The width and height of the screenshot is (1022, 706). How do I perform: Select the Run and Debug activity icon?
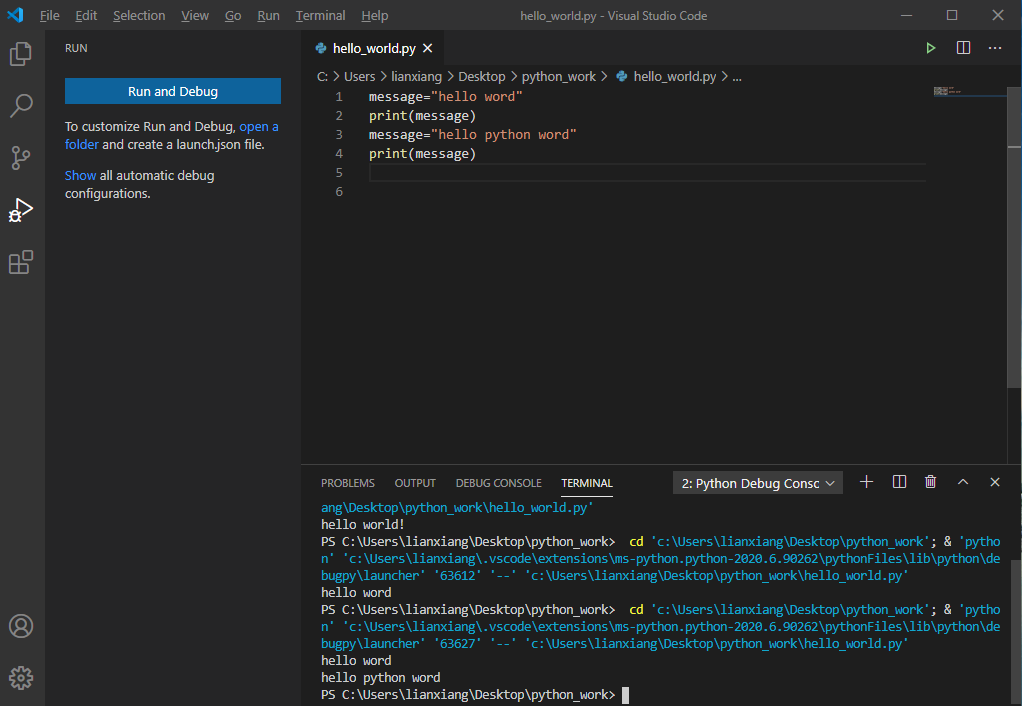click(x=21, y=210)
